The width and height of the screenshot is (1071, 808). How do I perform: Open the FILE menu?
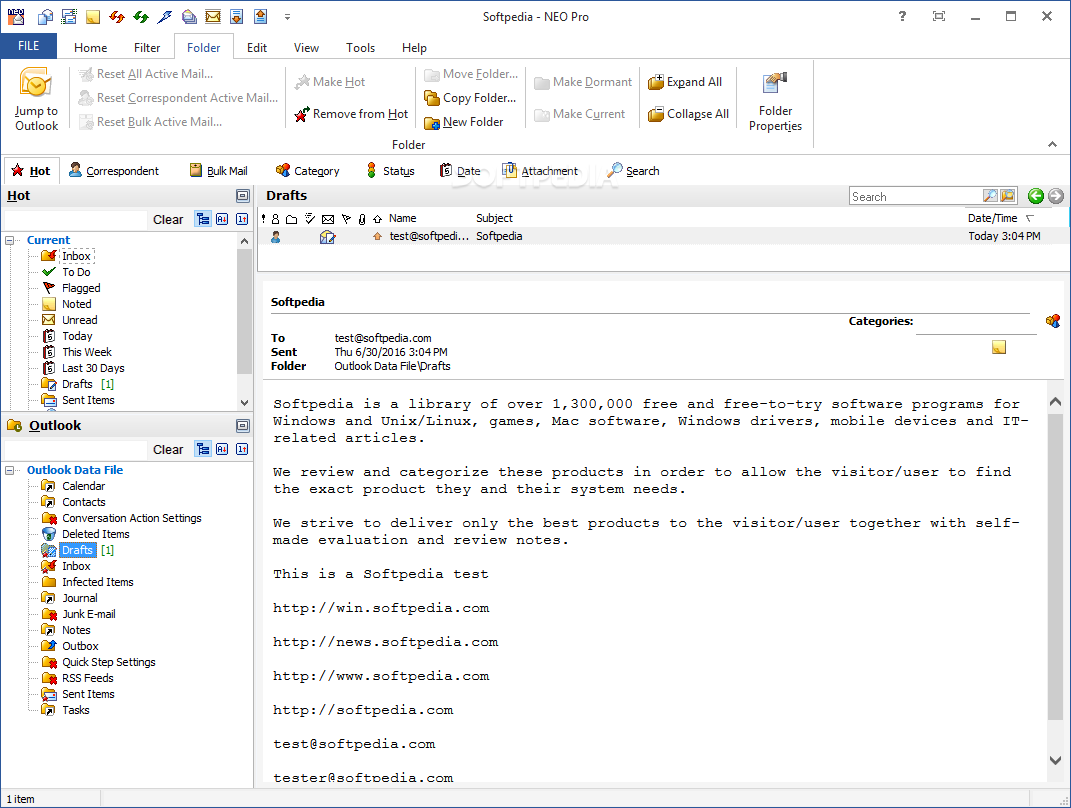[x=29, y=46]
